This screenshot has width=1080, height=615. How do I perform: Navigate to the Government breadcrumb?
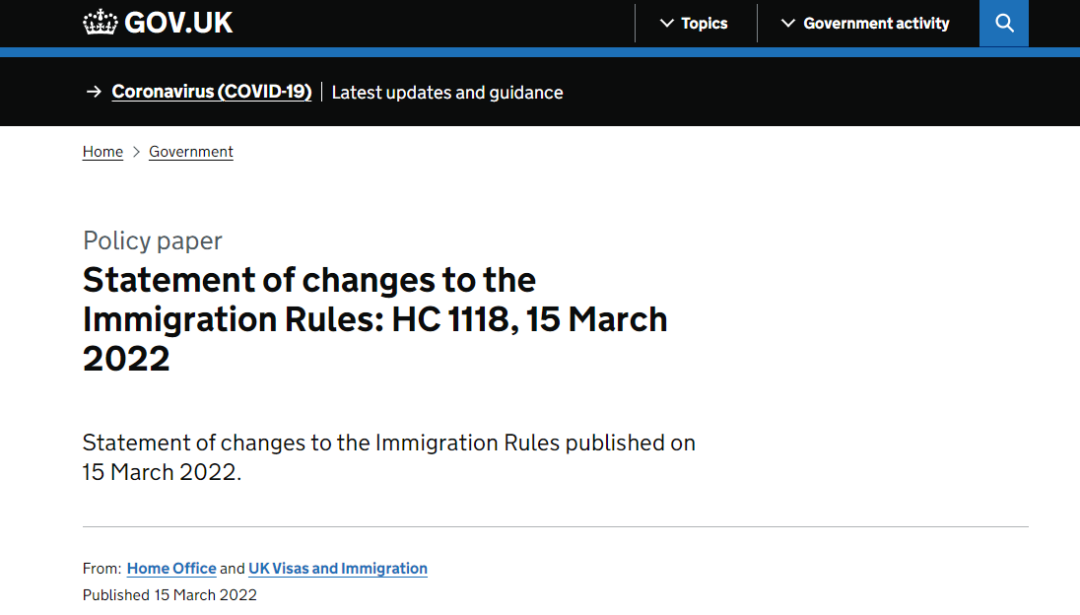click(191, 152)
